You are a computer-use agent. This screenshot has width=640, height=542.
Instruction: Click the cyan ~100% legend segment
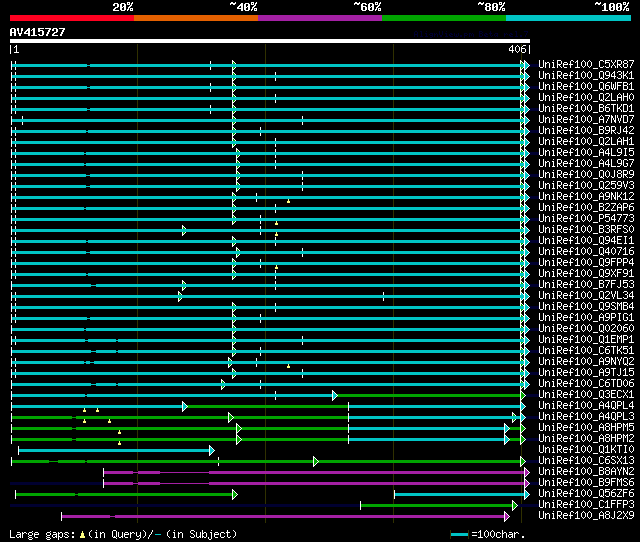(567, 17)
